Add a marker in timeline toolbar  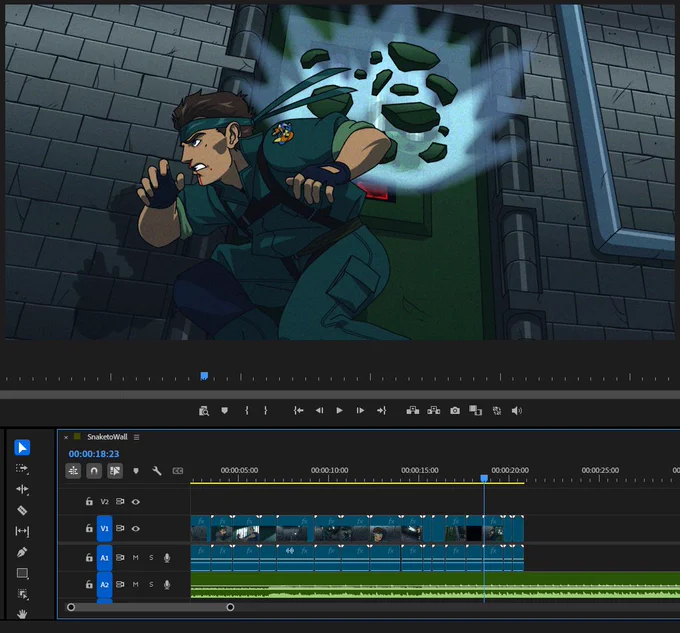pyautogui.click(x=136, y=471)
